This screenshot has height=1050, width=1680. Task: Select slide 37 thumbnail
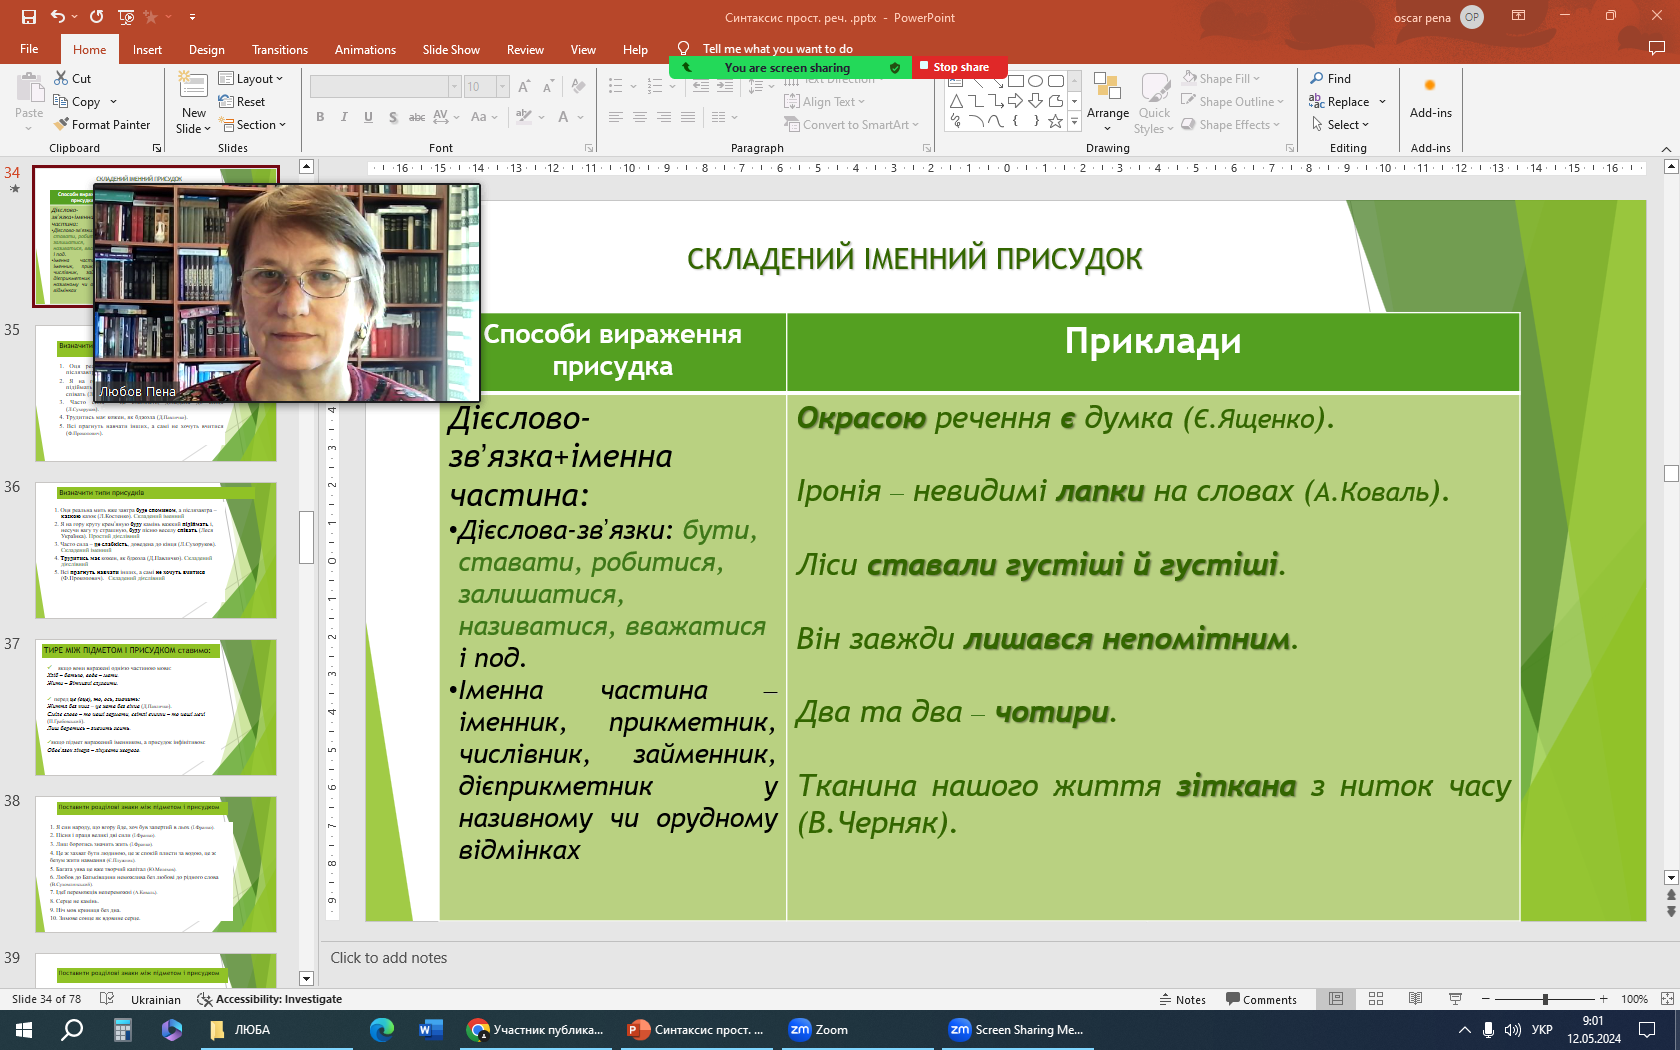[x=155, y=707]
